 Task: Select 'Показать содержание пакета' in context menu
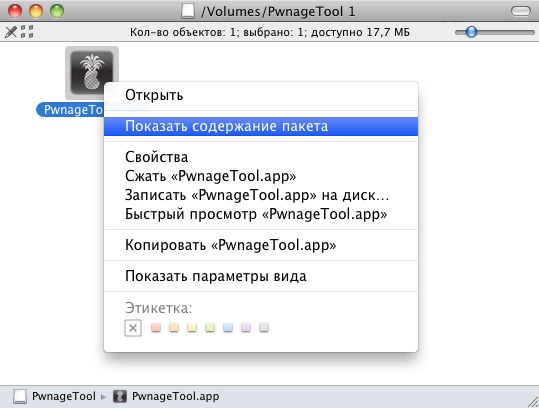(x=261, y=126)
